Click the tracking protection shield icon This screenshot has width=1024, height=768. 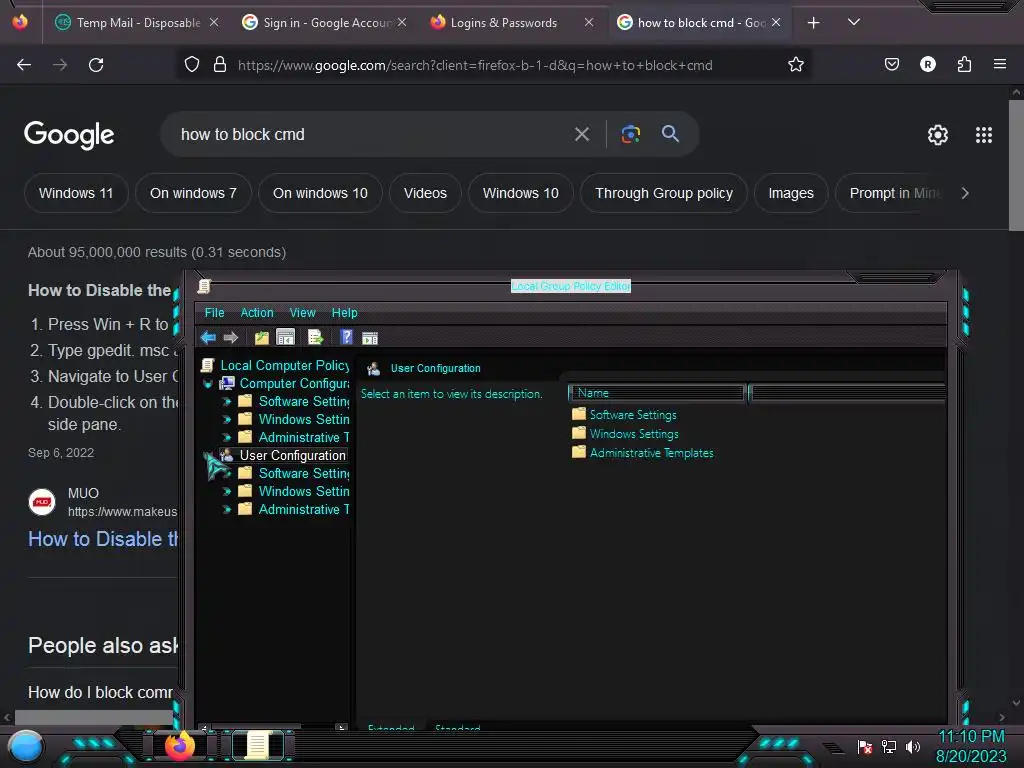[x=191, y=65]
